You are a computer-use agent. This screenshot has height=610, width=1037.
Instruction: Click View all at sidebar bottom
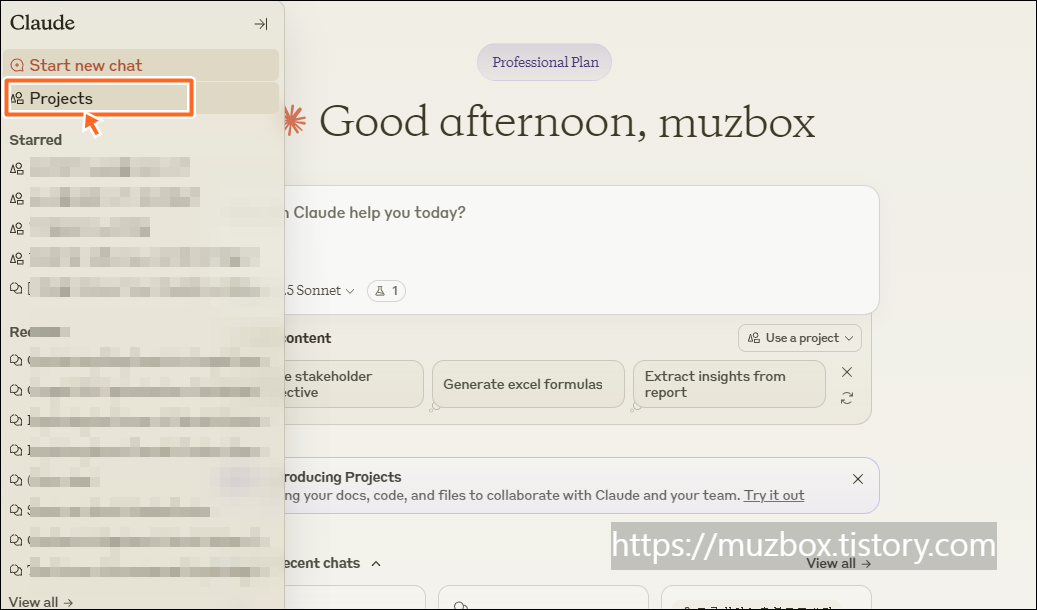point(40,602)
